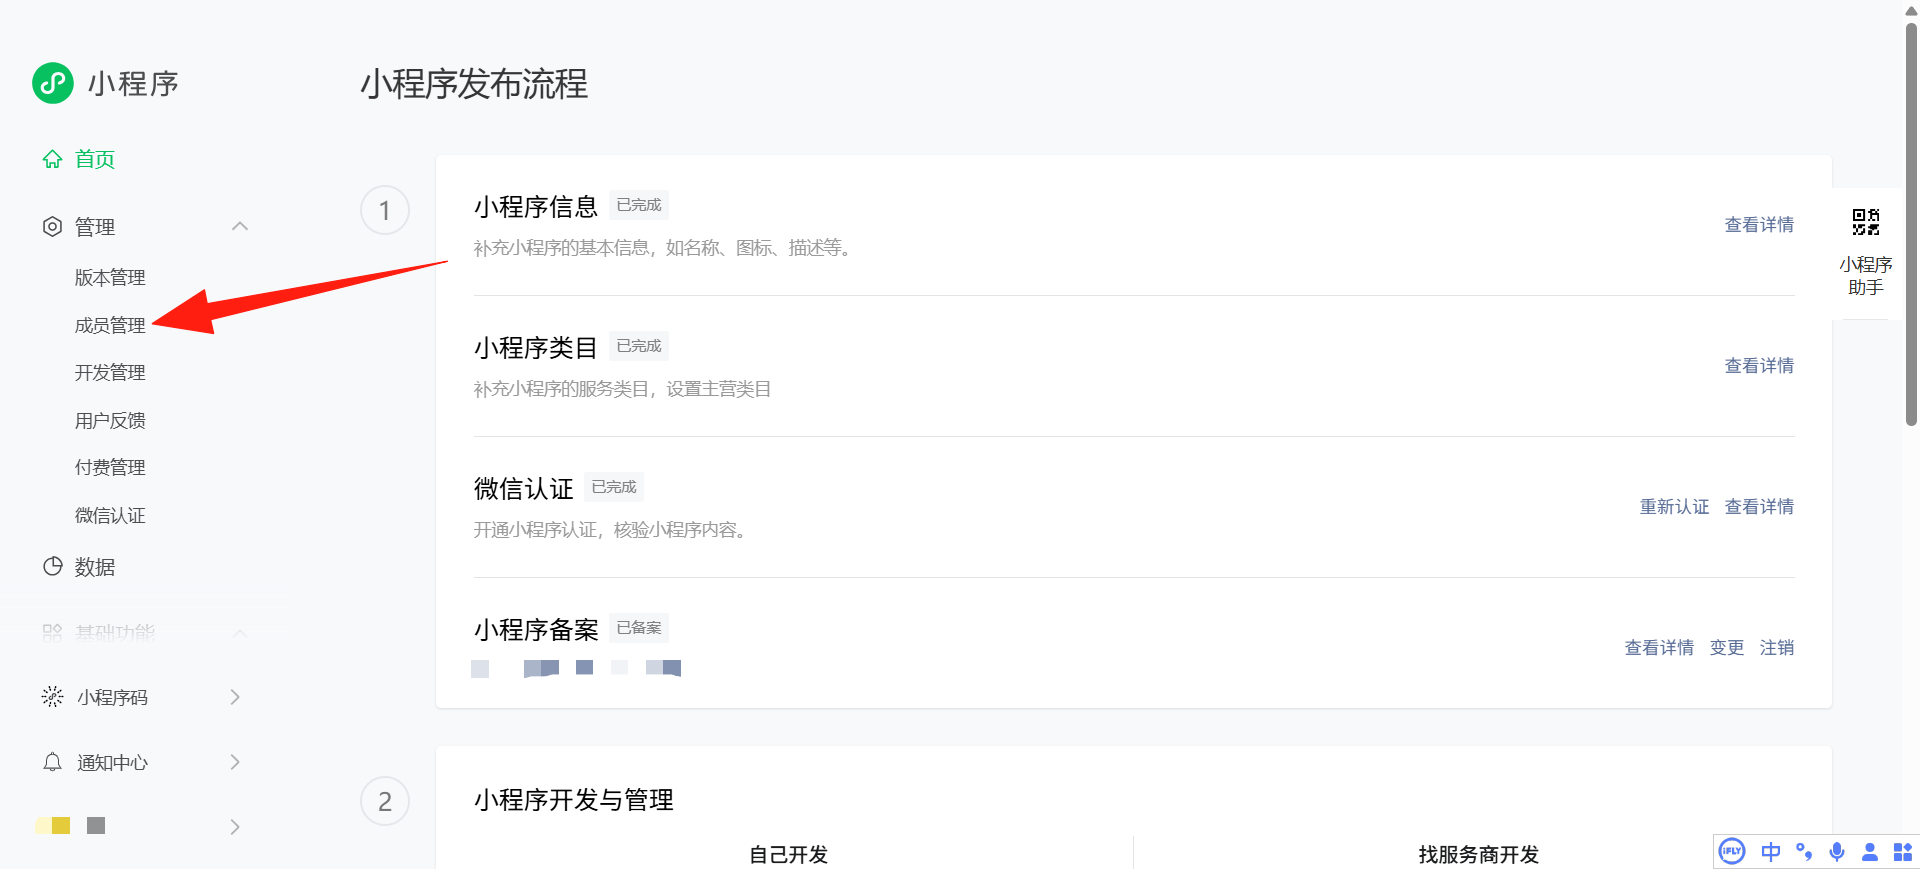Select the 找服务商开发 tab

[x=1478, y=854]
